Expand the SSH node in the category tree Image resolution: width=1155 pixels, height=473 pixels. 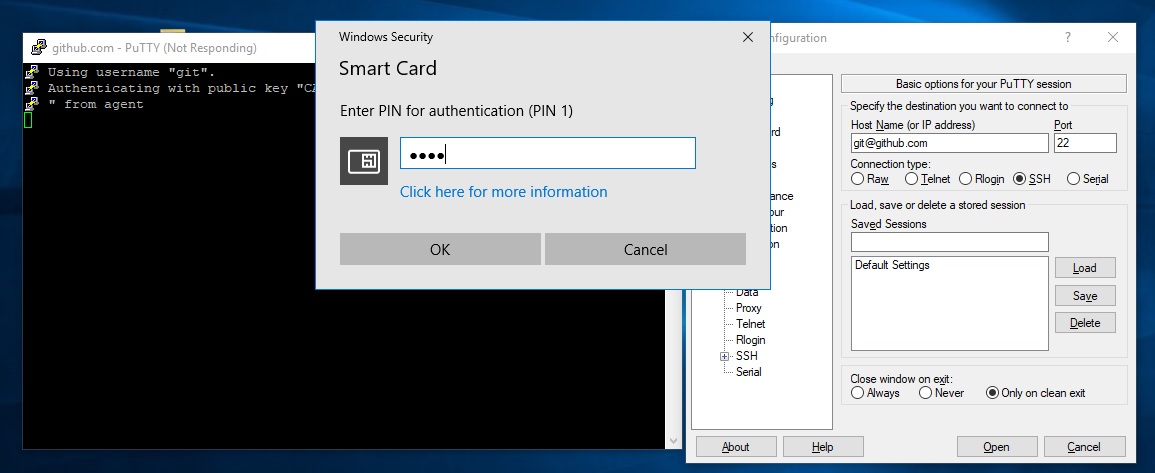click(x=725, y=357)
